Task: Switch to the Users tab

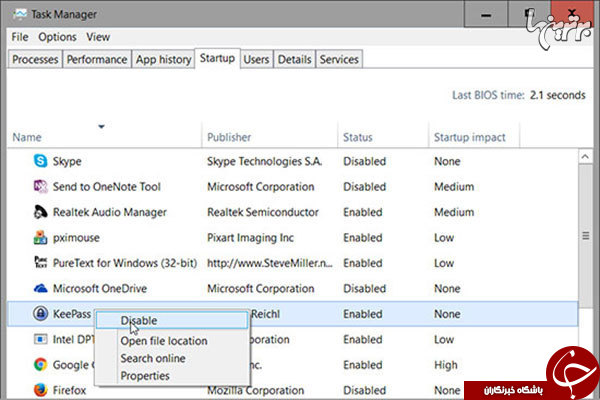Action: 256,59
